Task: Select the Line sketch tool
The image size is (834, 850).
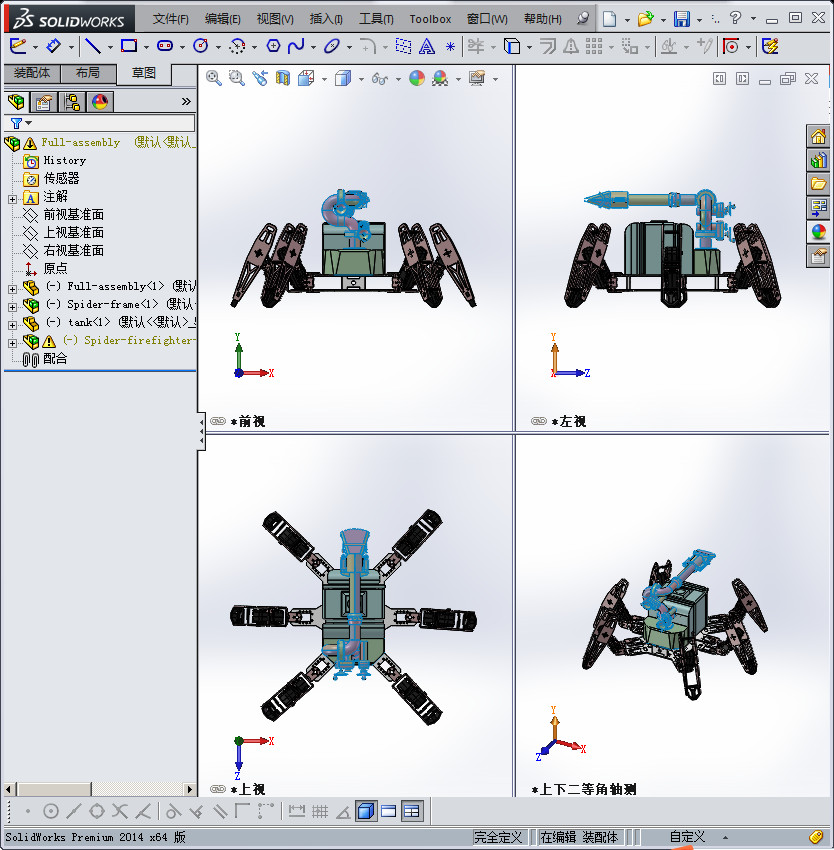Action: tap(93, 46)
